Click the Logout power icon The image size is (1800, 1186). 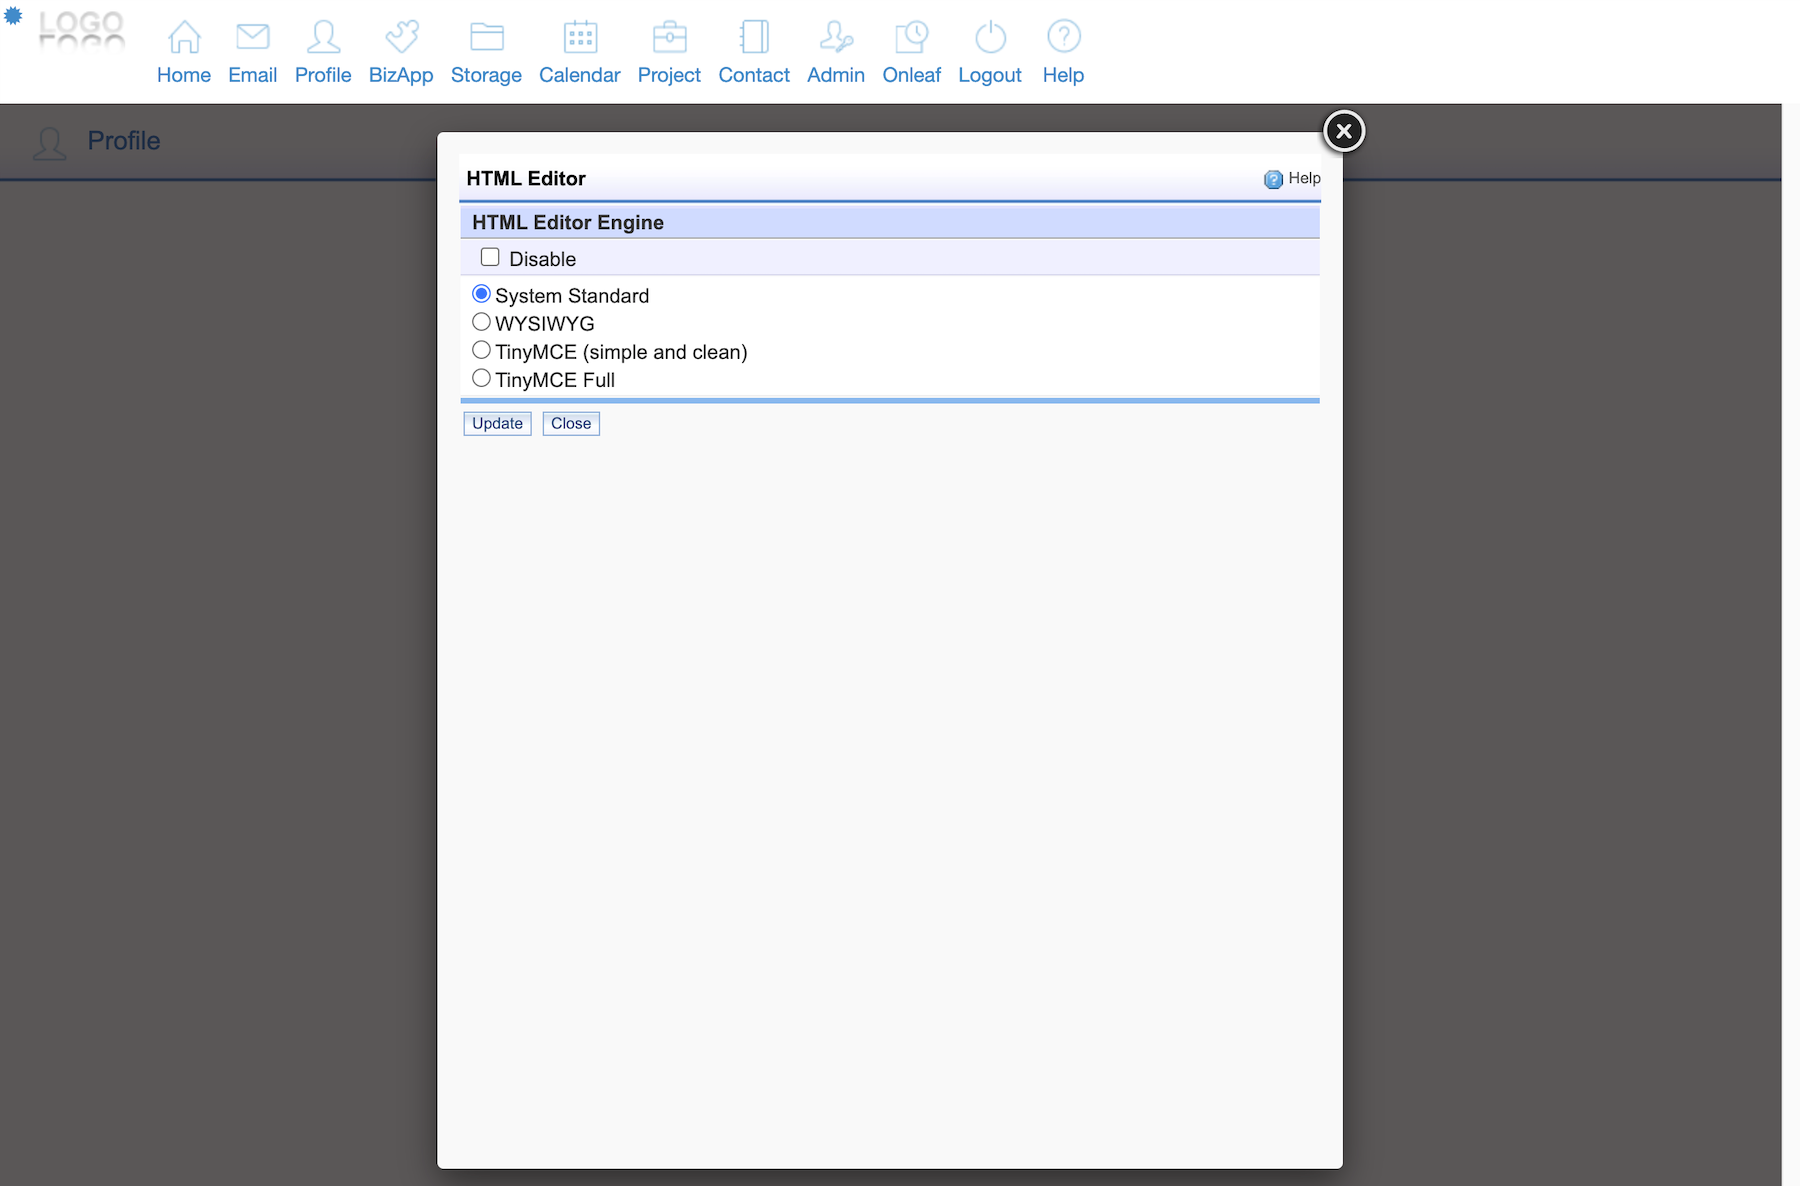click(x=990, y=38)
